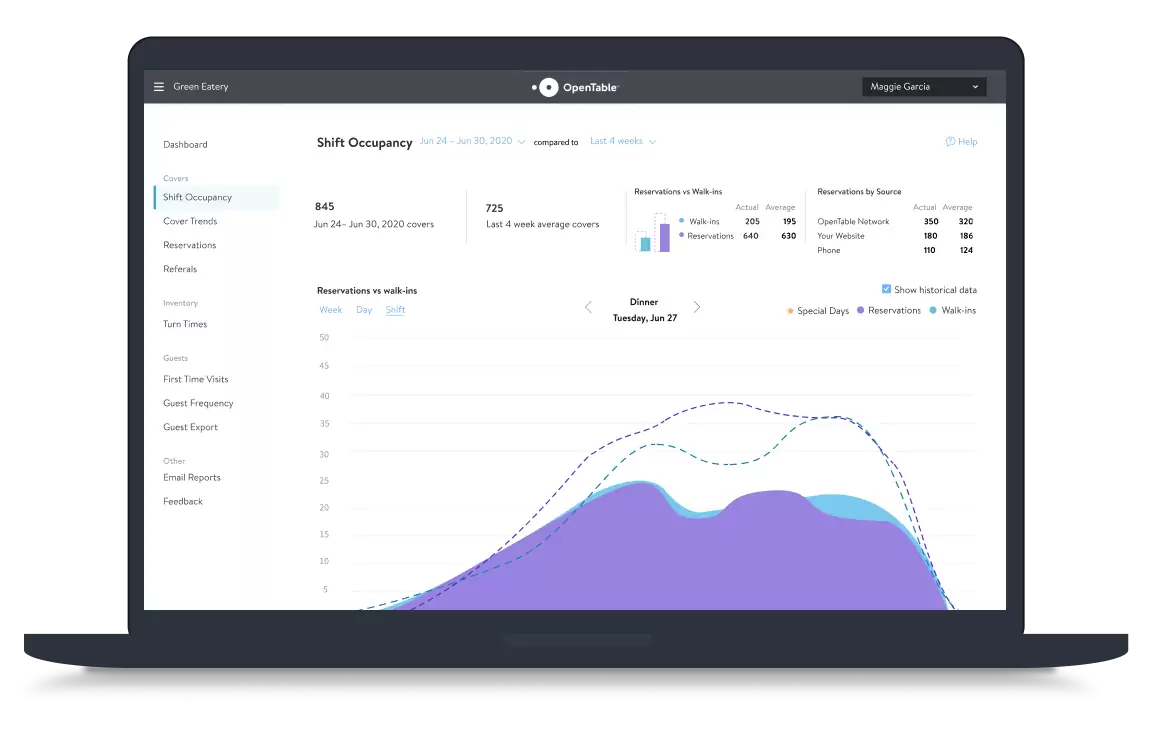Image resolution: width=1154 pixels, height=732 pixels.
Task: Click the Reservations vs Walk-ins bar chart icon
Action: (654, 232)
